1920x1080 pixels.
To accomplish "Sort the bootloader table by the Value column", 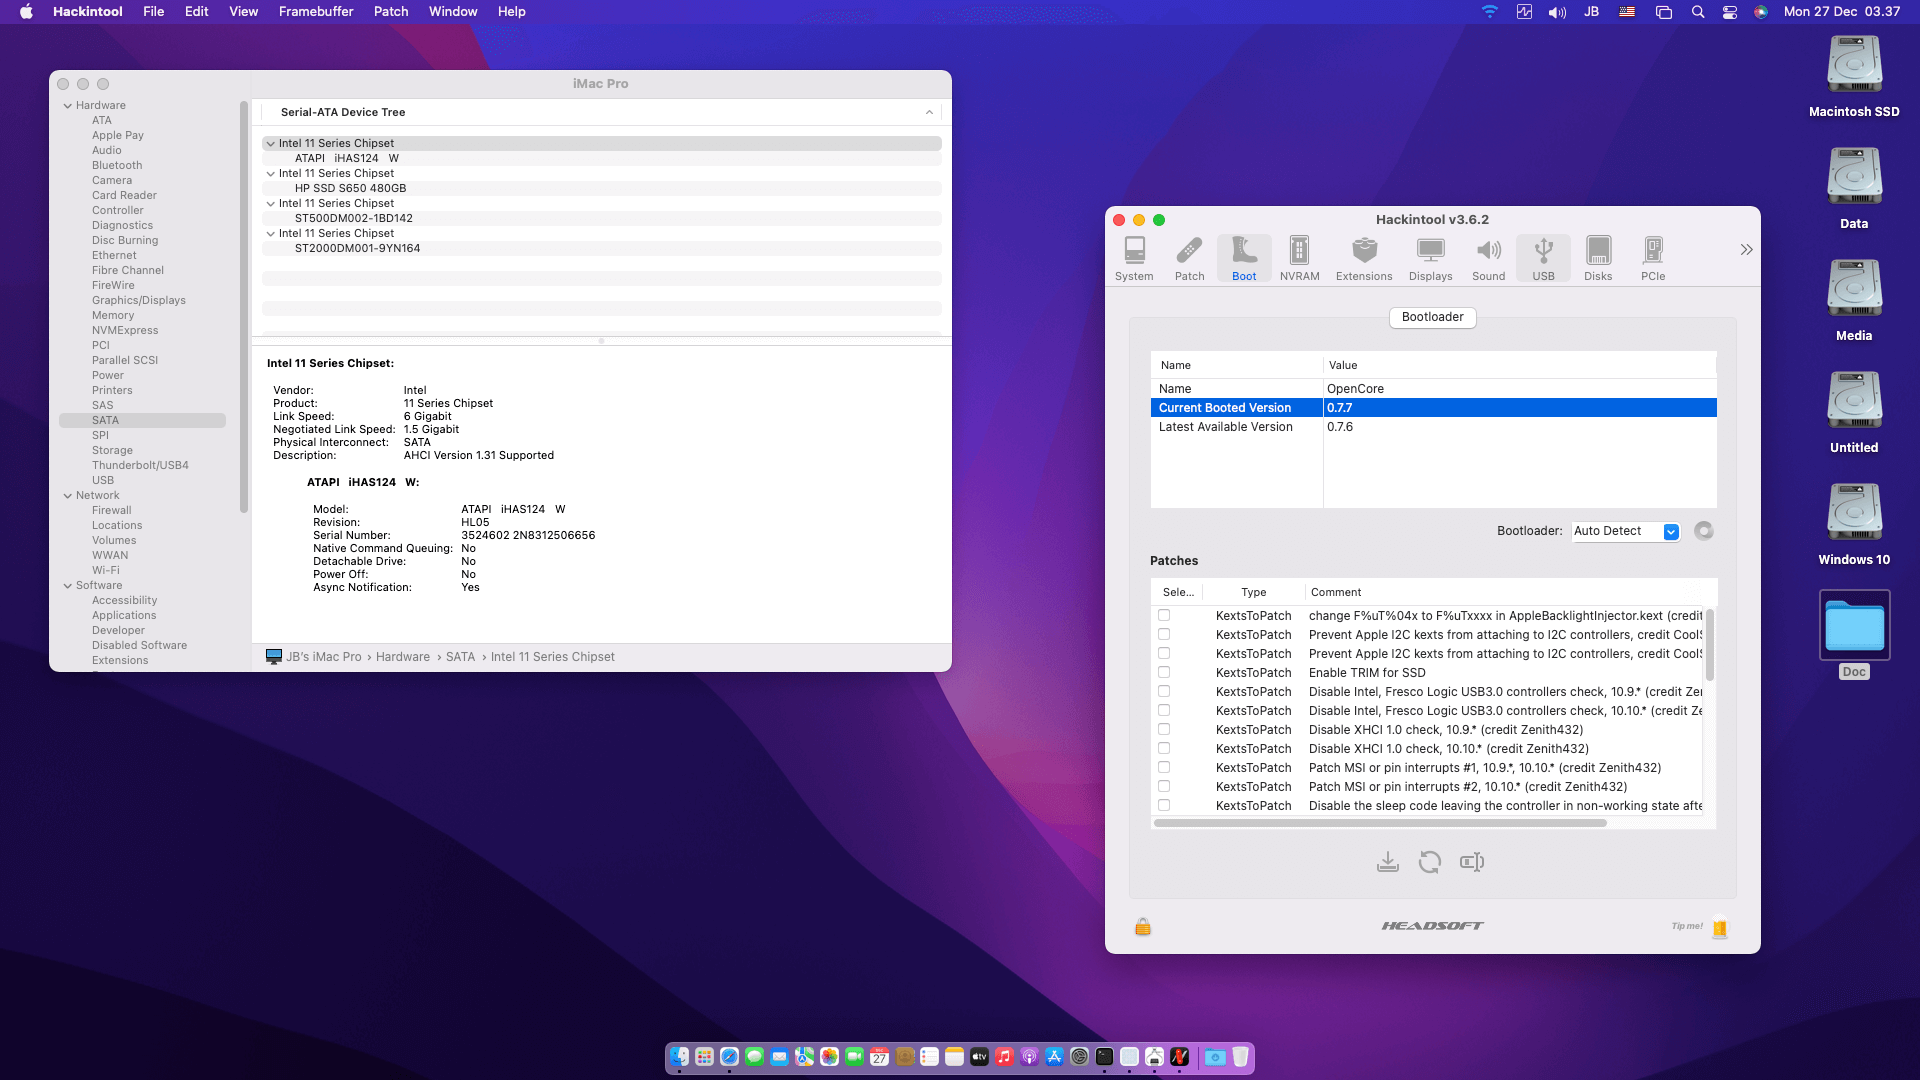I will 1520,366.
